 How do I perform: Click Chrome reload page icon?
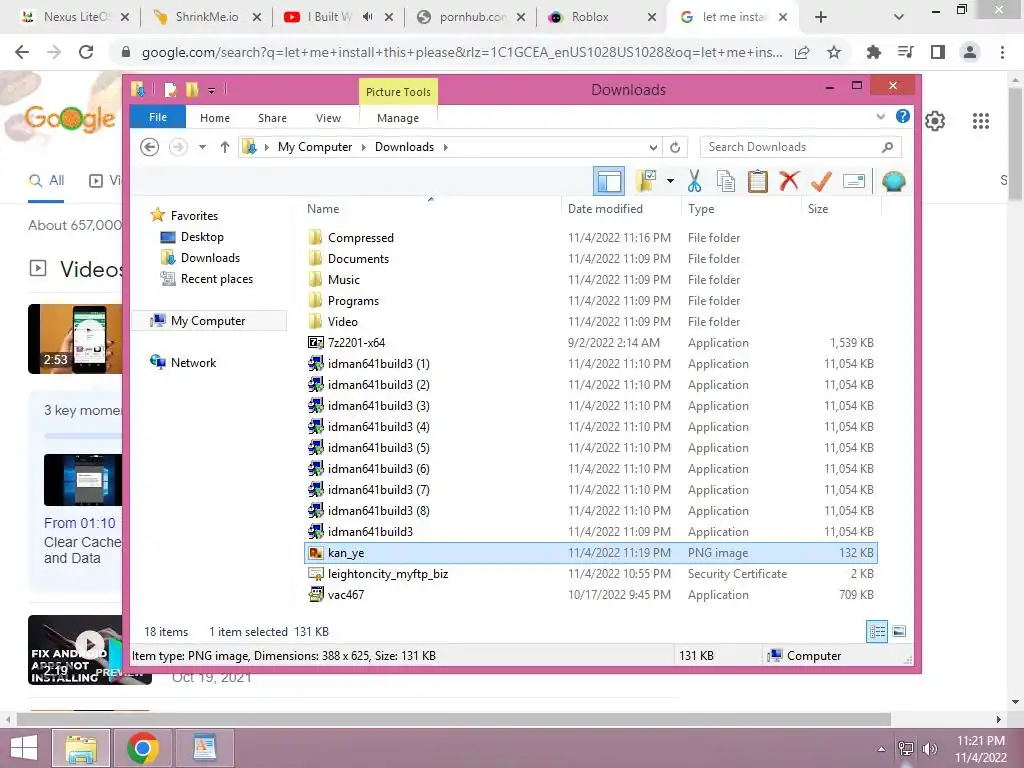(x=86, y=52)
